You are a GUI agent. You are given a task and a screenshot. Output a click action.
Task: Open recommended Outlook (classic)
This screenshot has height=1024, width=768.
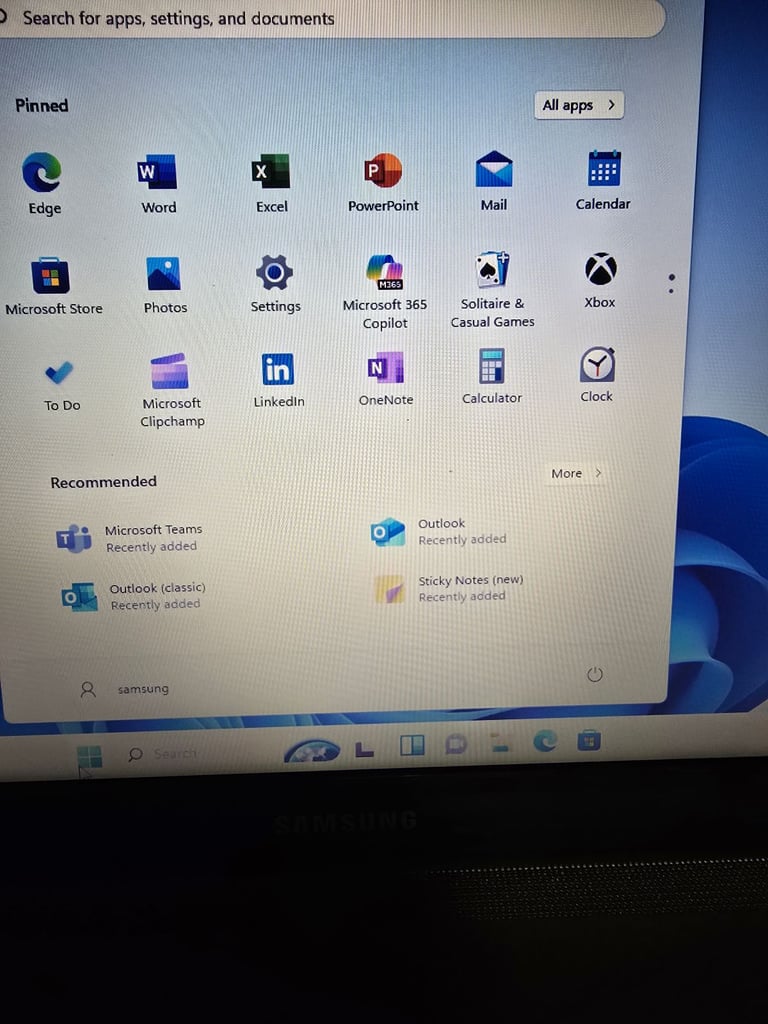[133, 596]
